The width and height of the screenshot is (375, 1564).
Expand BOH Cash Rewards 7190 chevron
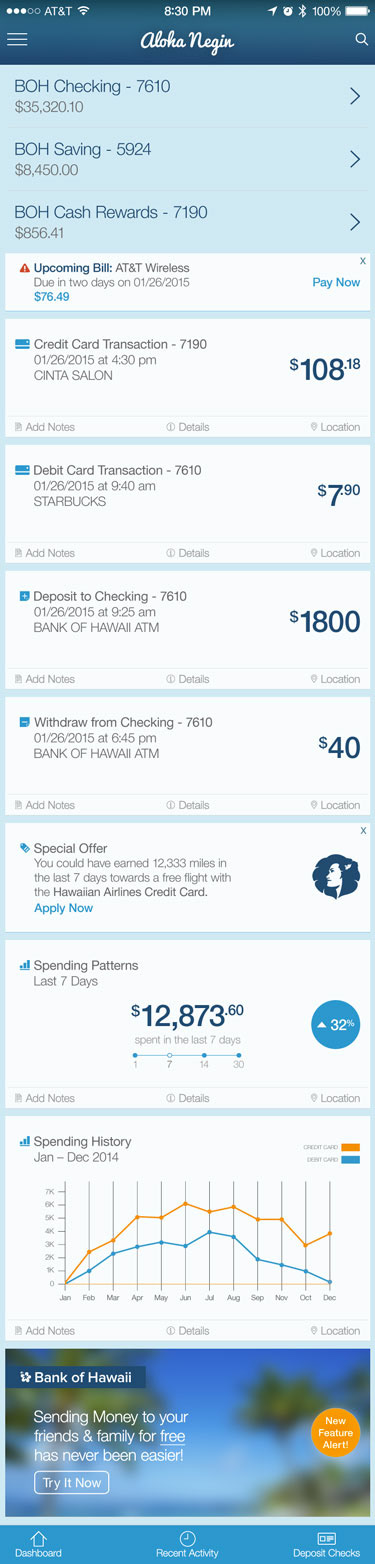click(355, 222)
